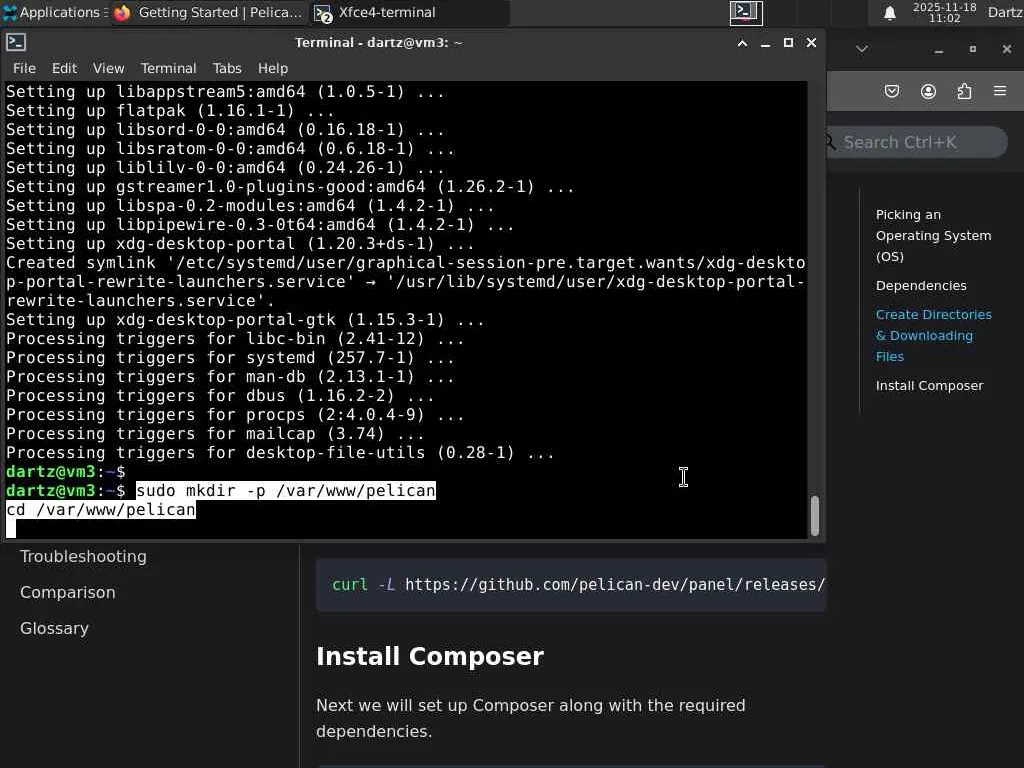Maximize the terminal window
This screenshot has height=768, width=1024.
pyautogui.click(x=788, y=43)
